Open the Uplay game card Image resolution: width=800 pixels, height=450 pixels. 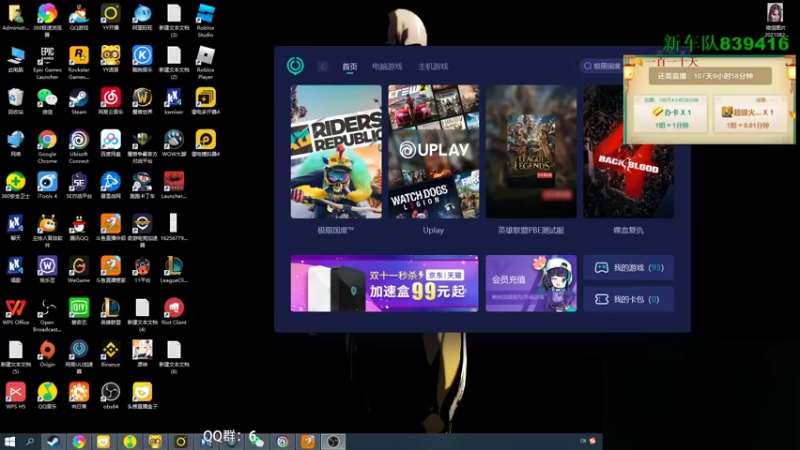coord(433,152)
